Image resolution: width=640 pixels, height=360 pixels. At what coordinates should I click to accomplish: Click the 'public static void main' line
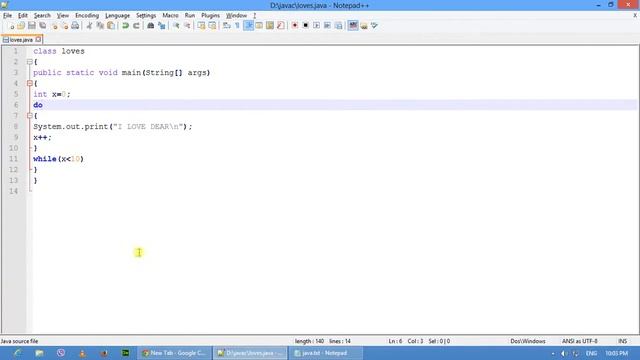coord(122,73)
